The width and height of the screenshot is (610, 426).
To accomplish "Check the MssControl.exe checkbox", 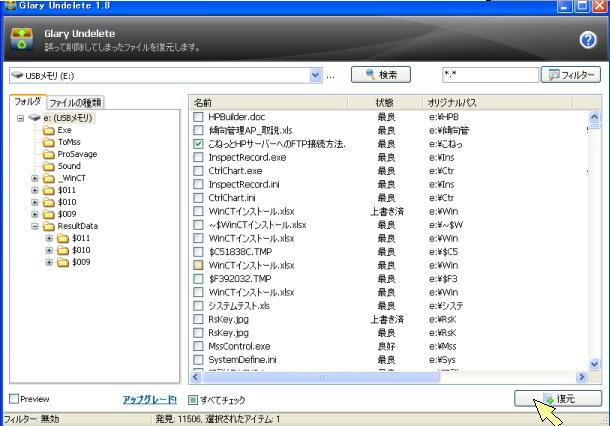I will click(x=198, y=346).
